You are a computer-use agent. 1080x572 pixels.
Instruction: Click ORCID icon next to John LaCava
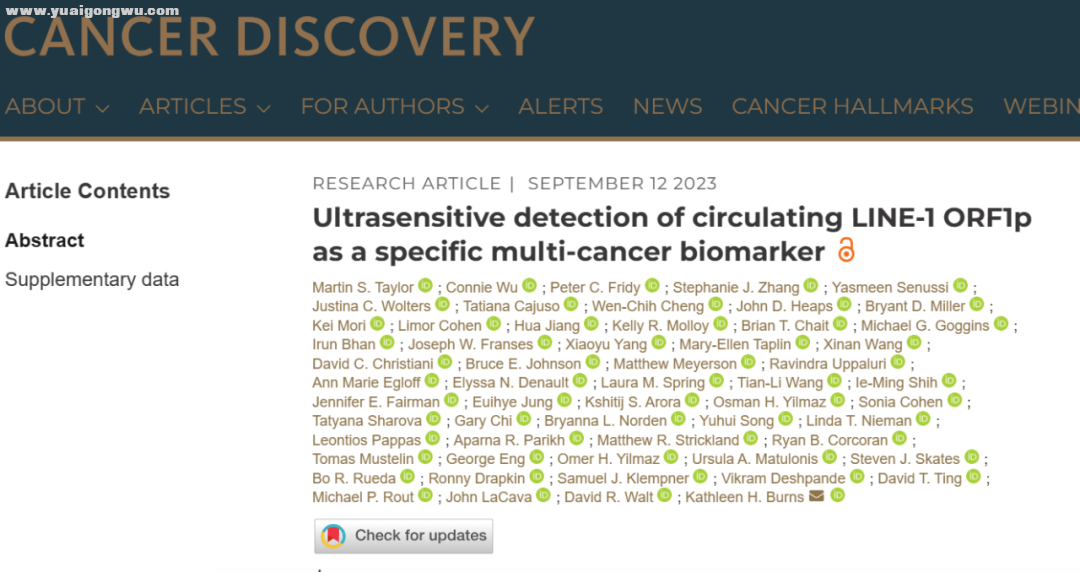[x=543, y=495]
